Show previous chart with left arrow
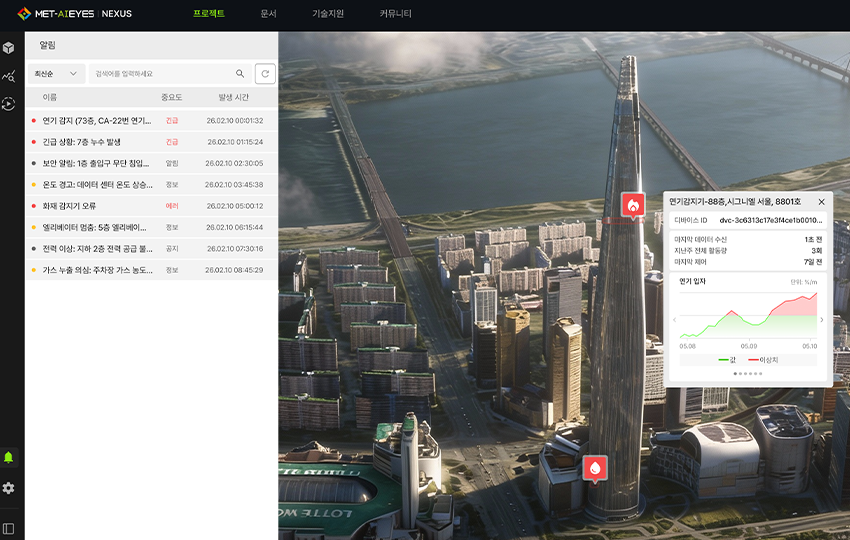This screenshot has width=850, height=540. click(x=674, y=320)
